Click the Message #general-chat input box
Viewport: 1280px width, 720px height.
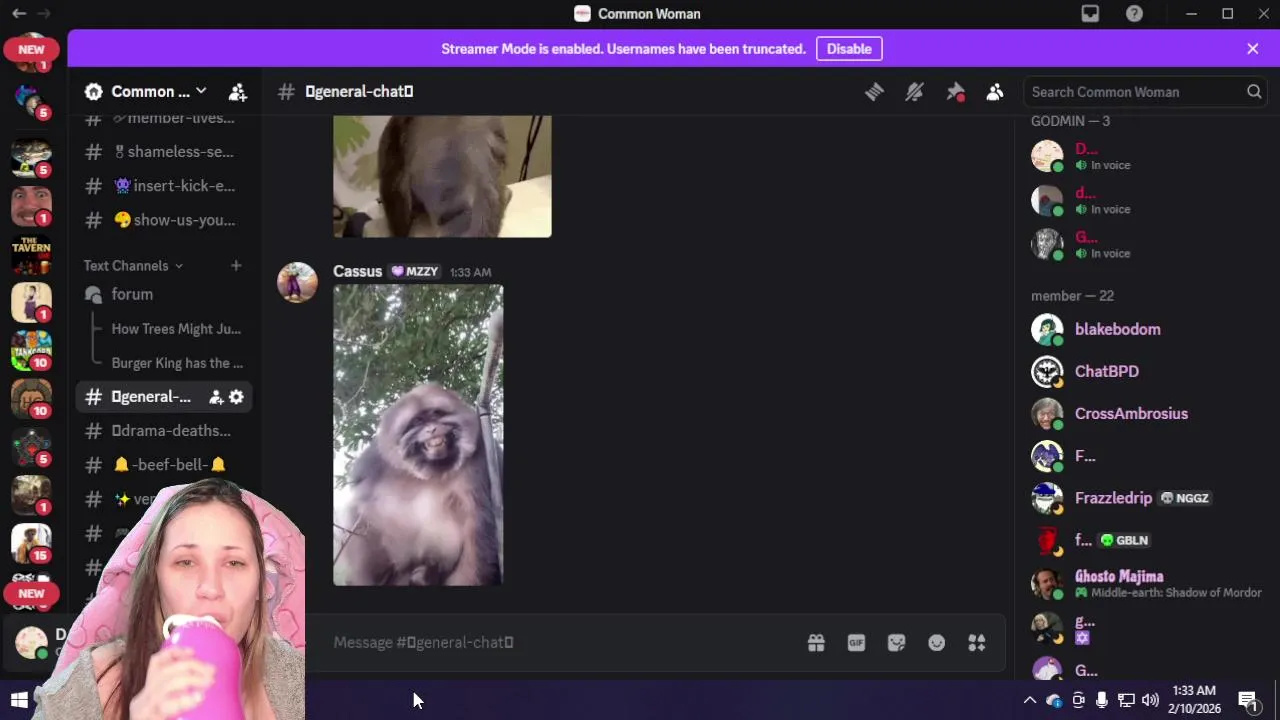(x=560, y=643)
